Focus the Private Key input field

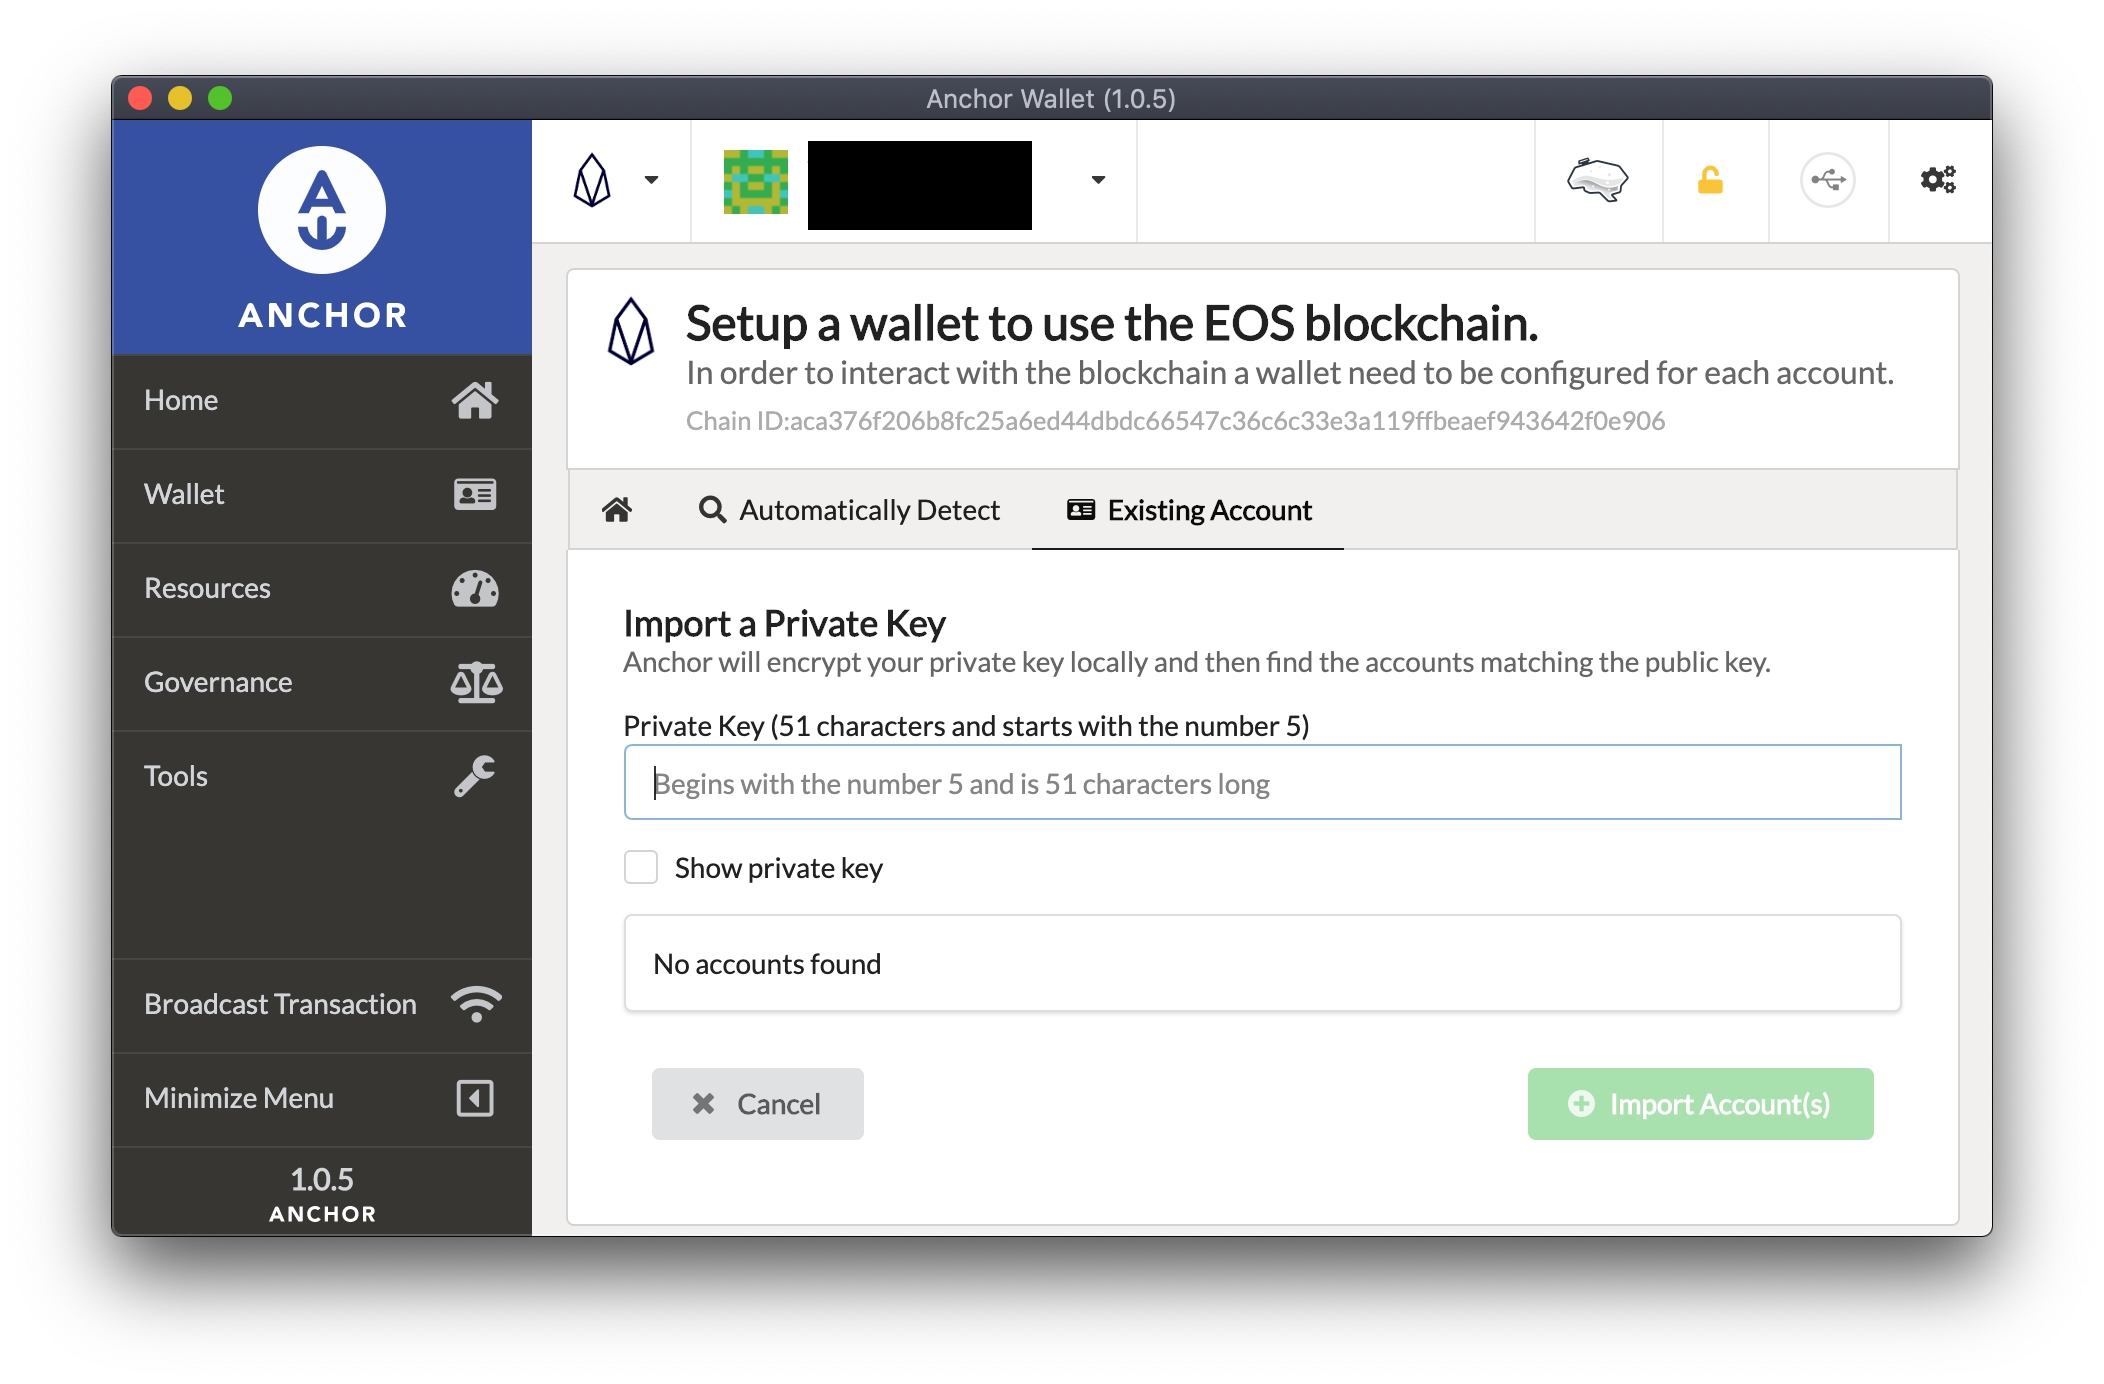click(x=1262, y=783)
